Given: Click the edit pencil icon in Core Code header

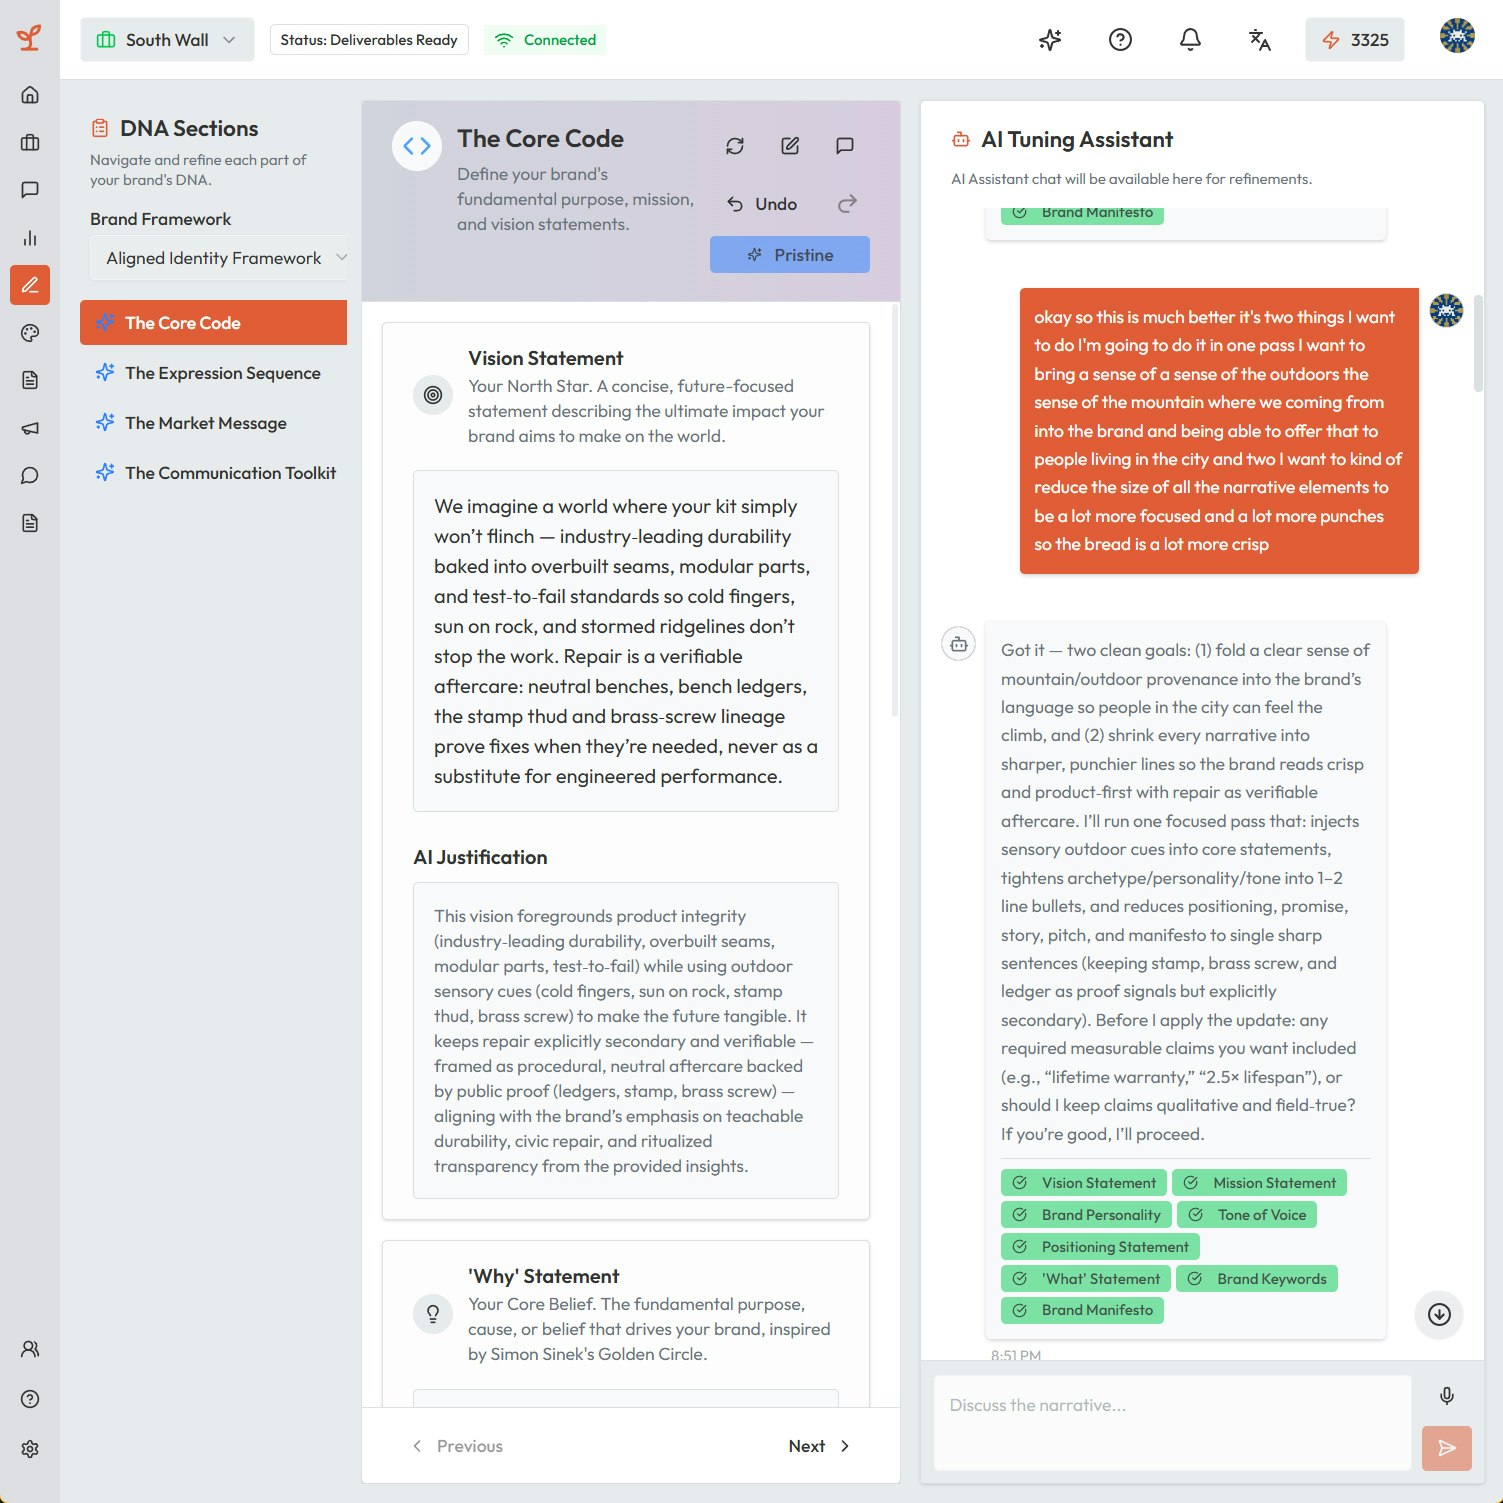Looking at the screenshot, I should pyautogui.click(x=790, y=146).
